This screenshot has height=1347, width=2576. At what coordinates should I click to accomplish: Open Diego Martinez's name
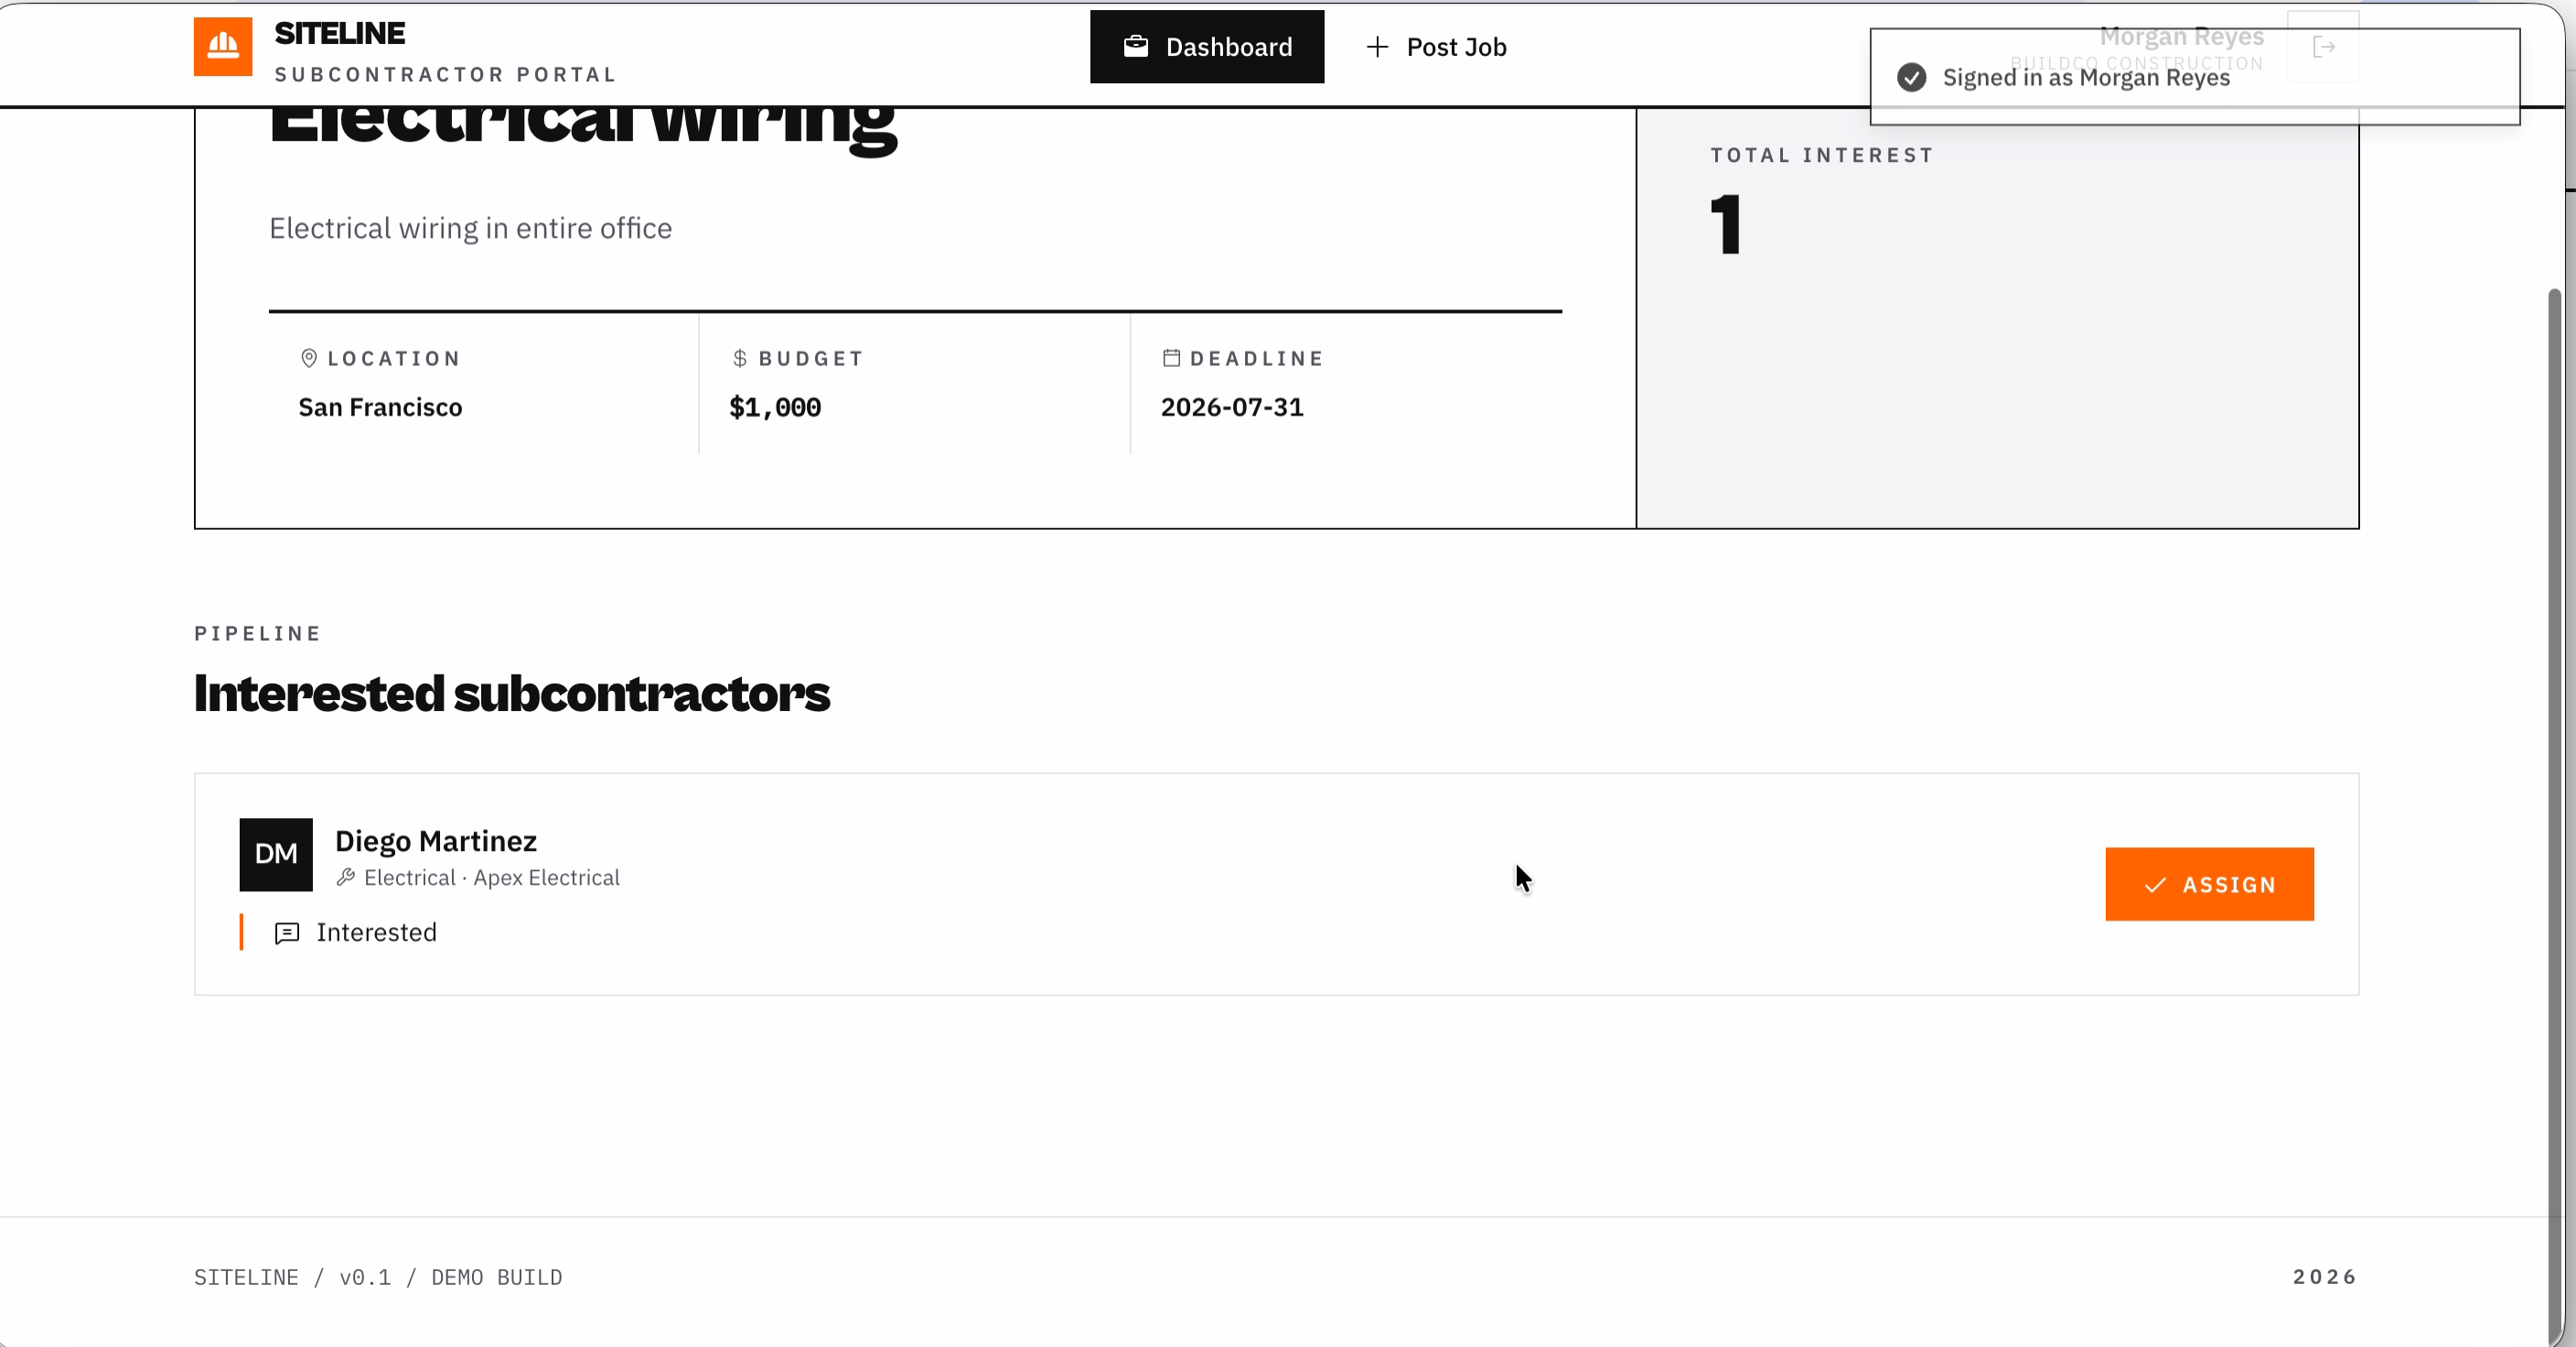coord(436,841)
